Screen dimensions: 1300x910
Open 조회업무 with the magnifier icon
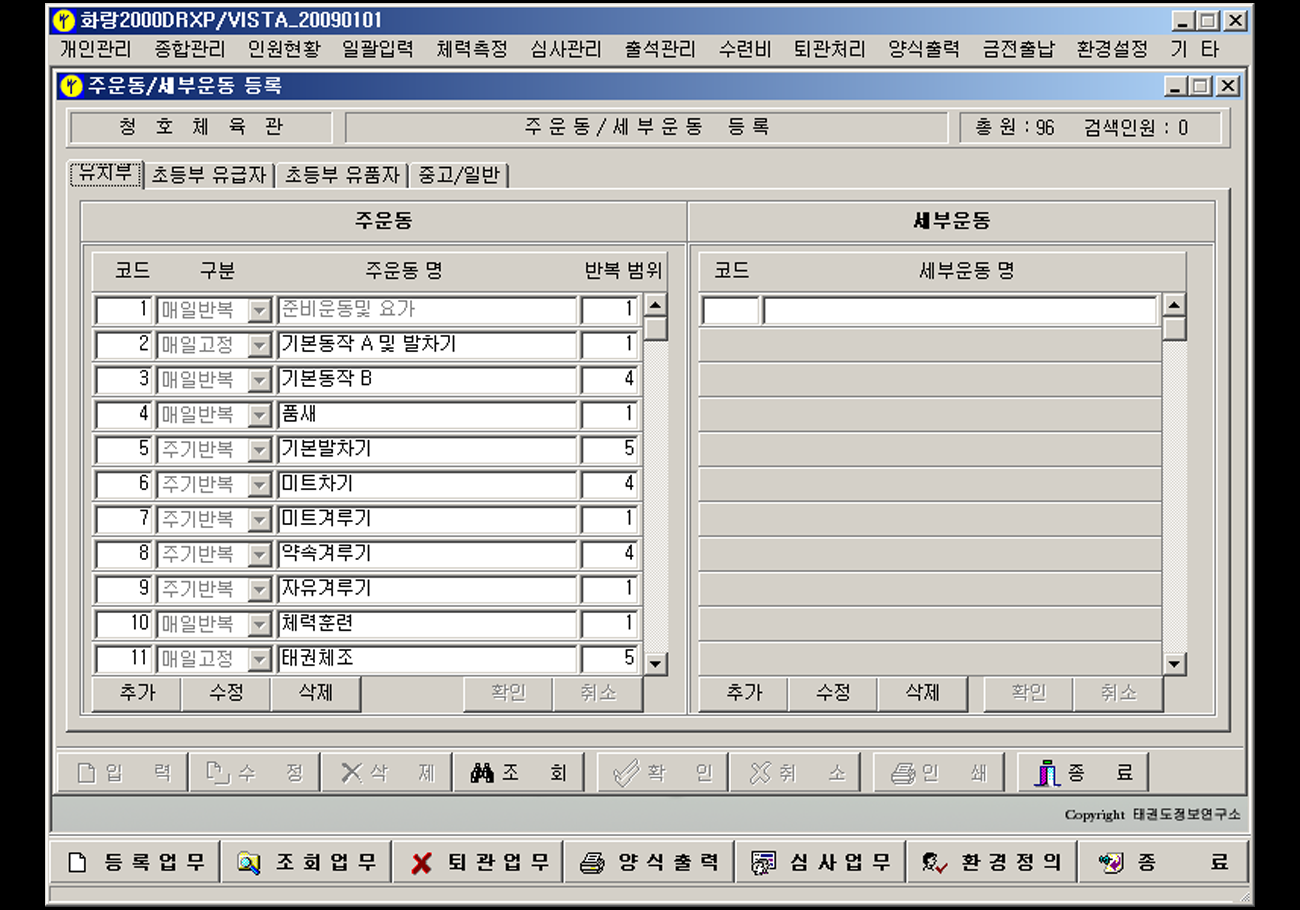(307, 863)
